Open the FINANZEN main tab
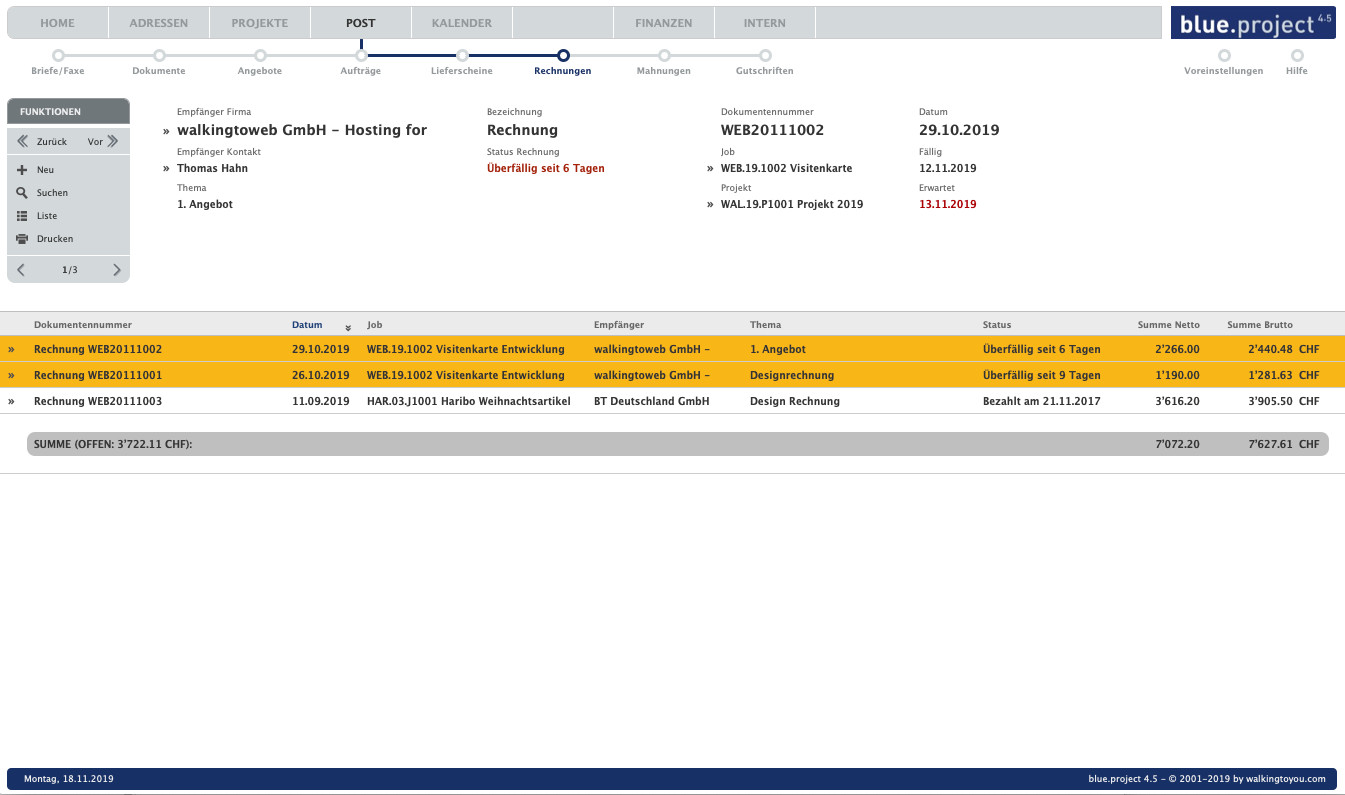Image resolution: width=1345 pixels, height=795 pixels. point(663,23)
